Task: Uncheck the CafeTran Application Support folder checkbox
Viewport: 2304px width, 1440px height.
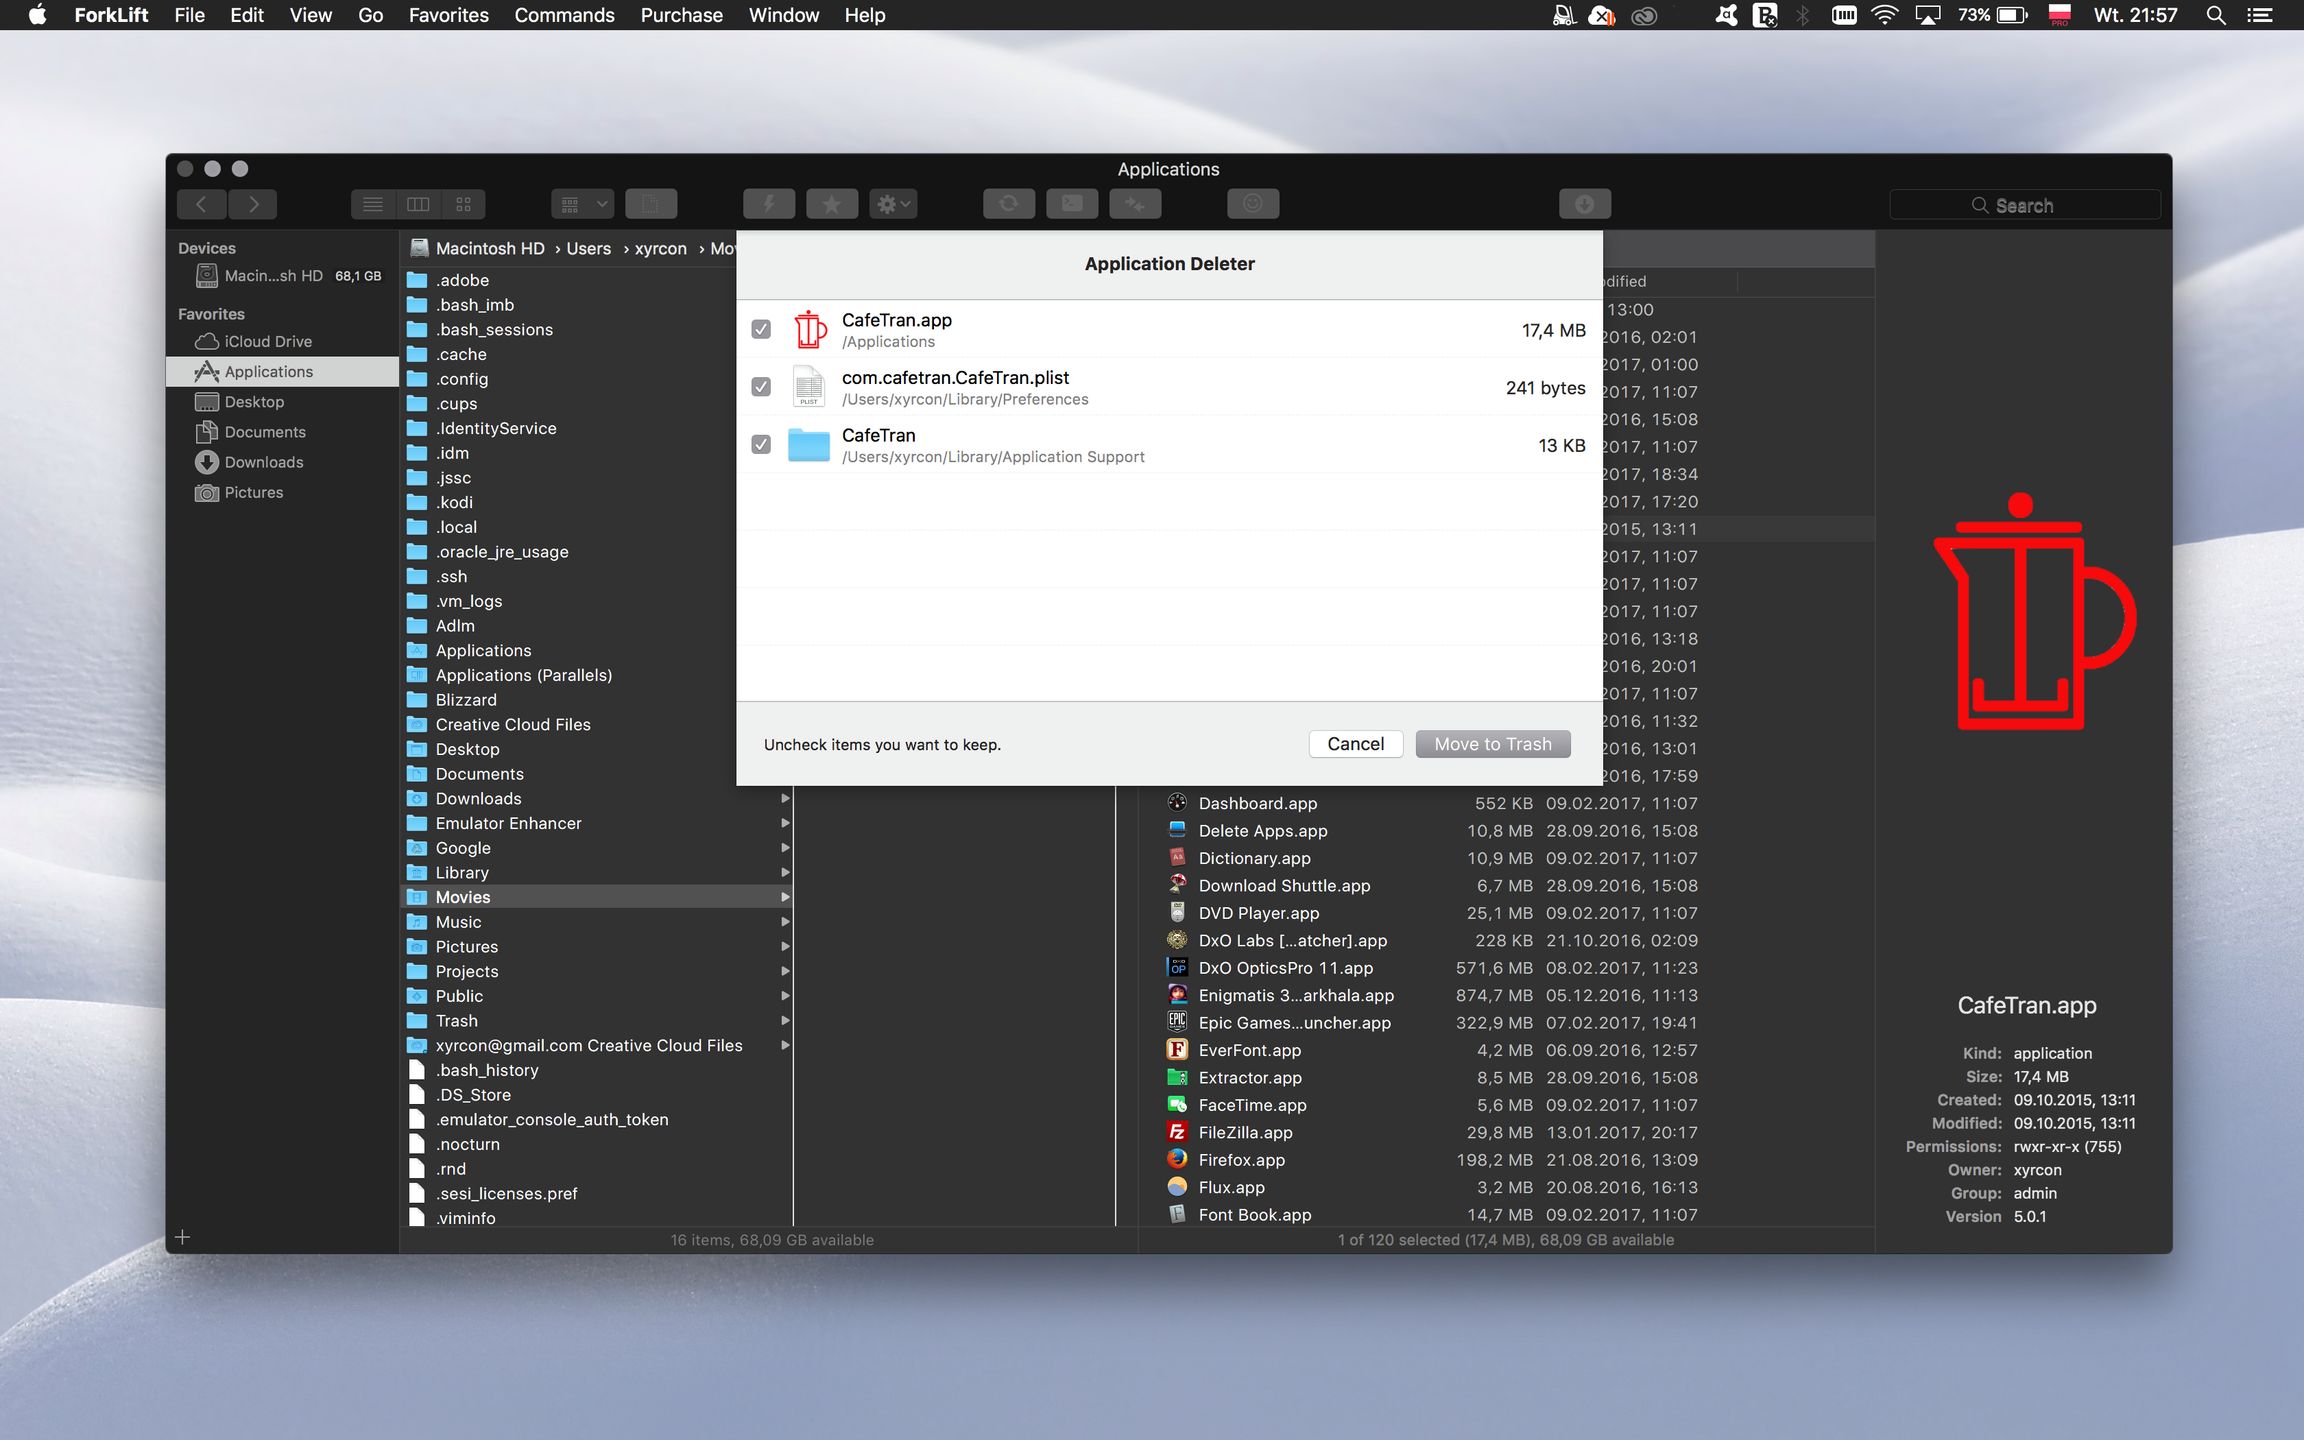Action: coord(761,445)
